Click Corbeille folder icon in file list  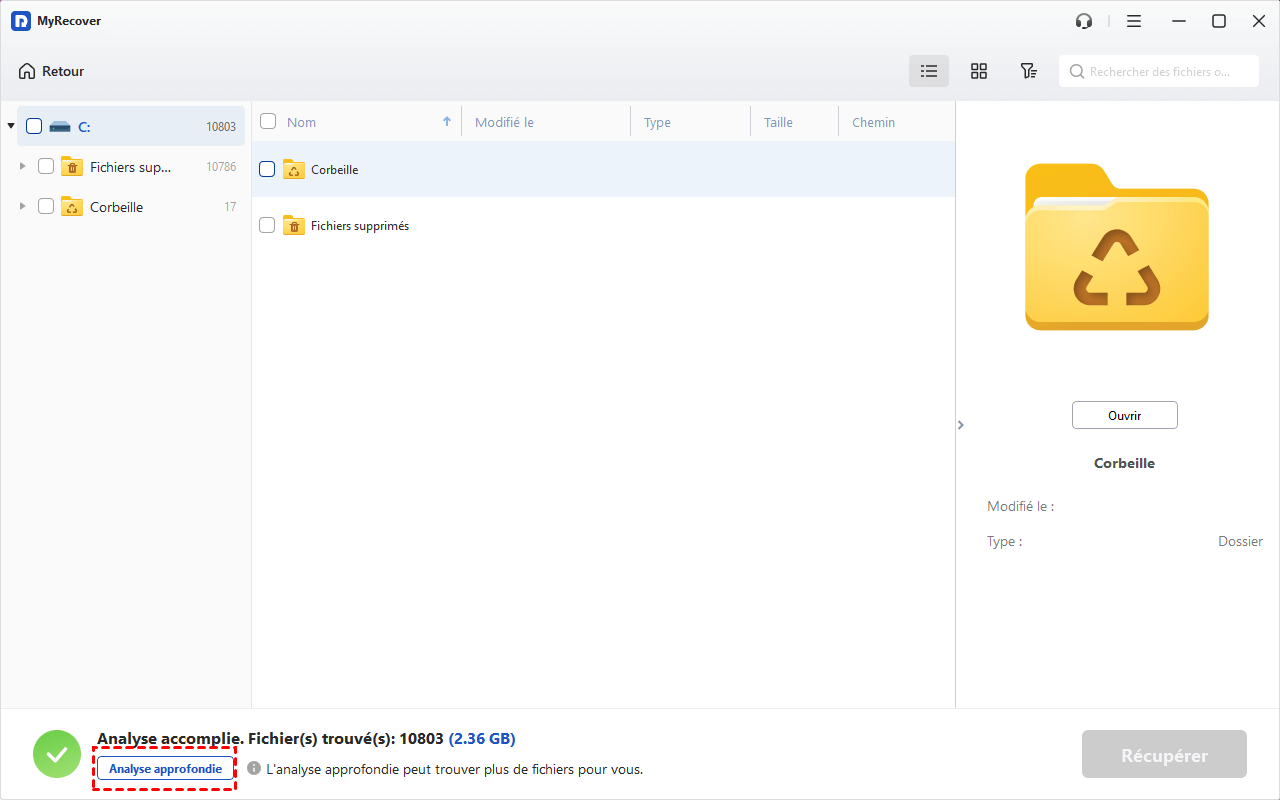coord(294,169)
